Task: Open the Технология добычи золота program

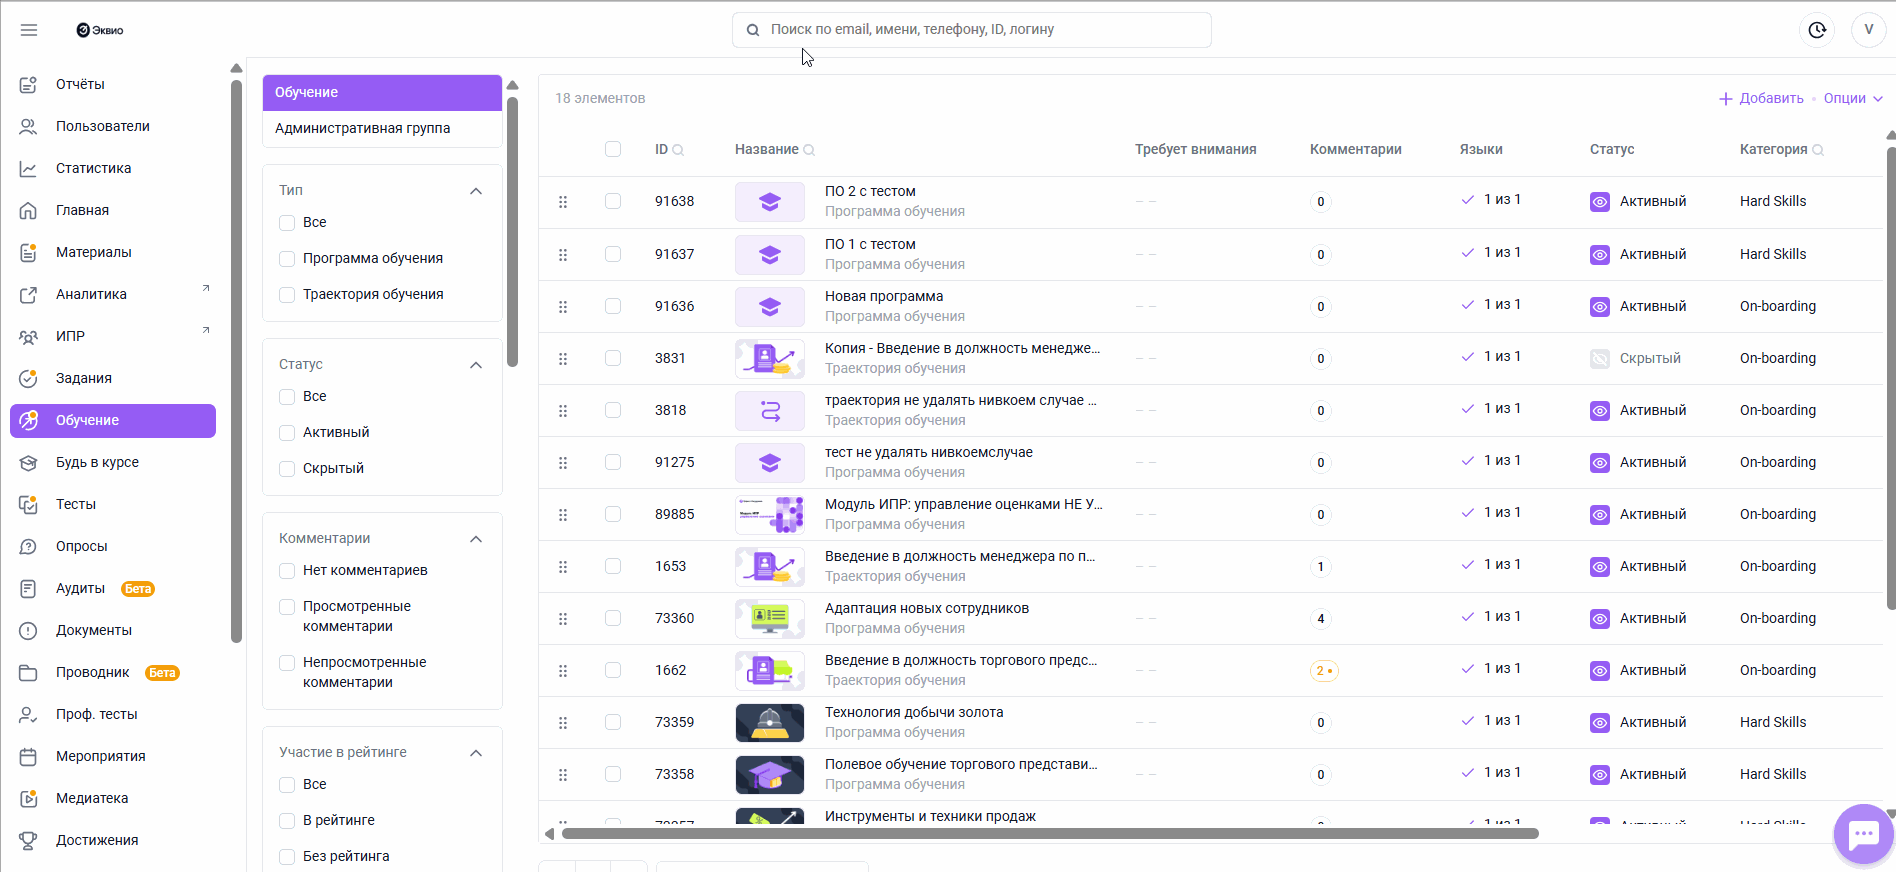Action: [913, 712]
